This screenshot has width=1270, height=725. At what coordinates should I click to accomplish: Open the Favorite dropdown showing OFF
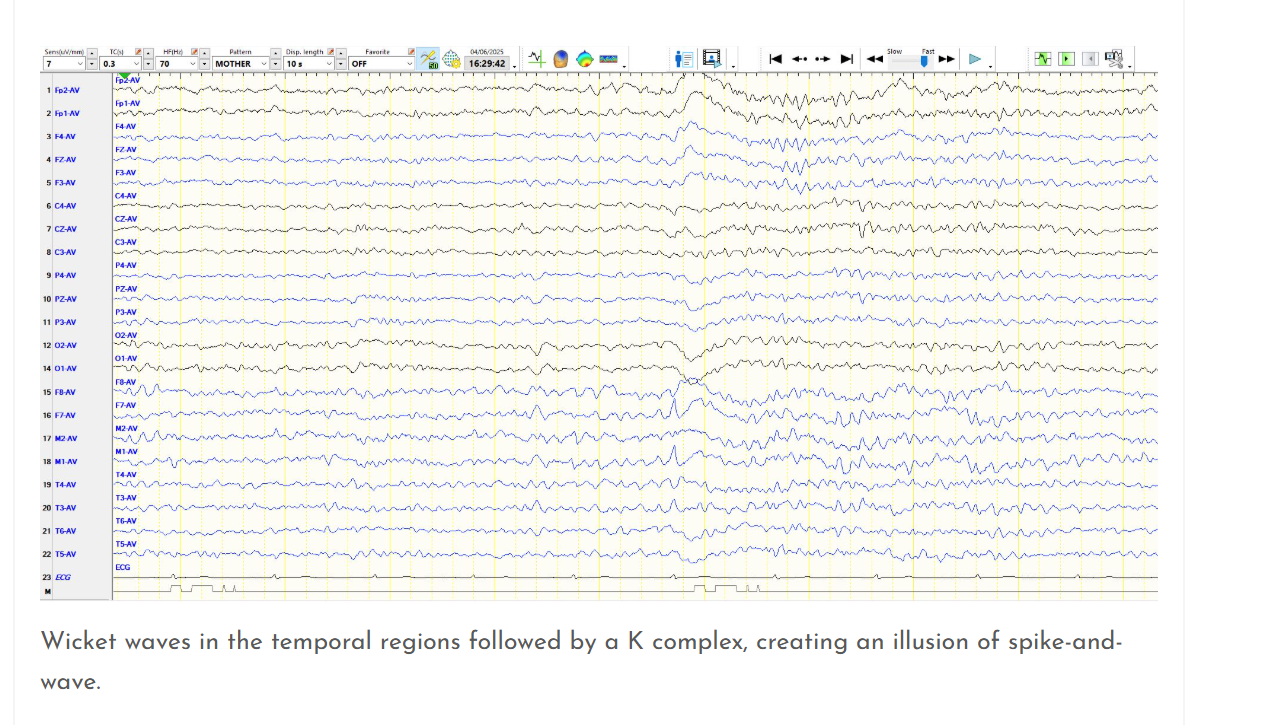pyautogui.click(x=381, y=64)
